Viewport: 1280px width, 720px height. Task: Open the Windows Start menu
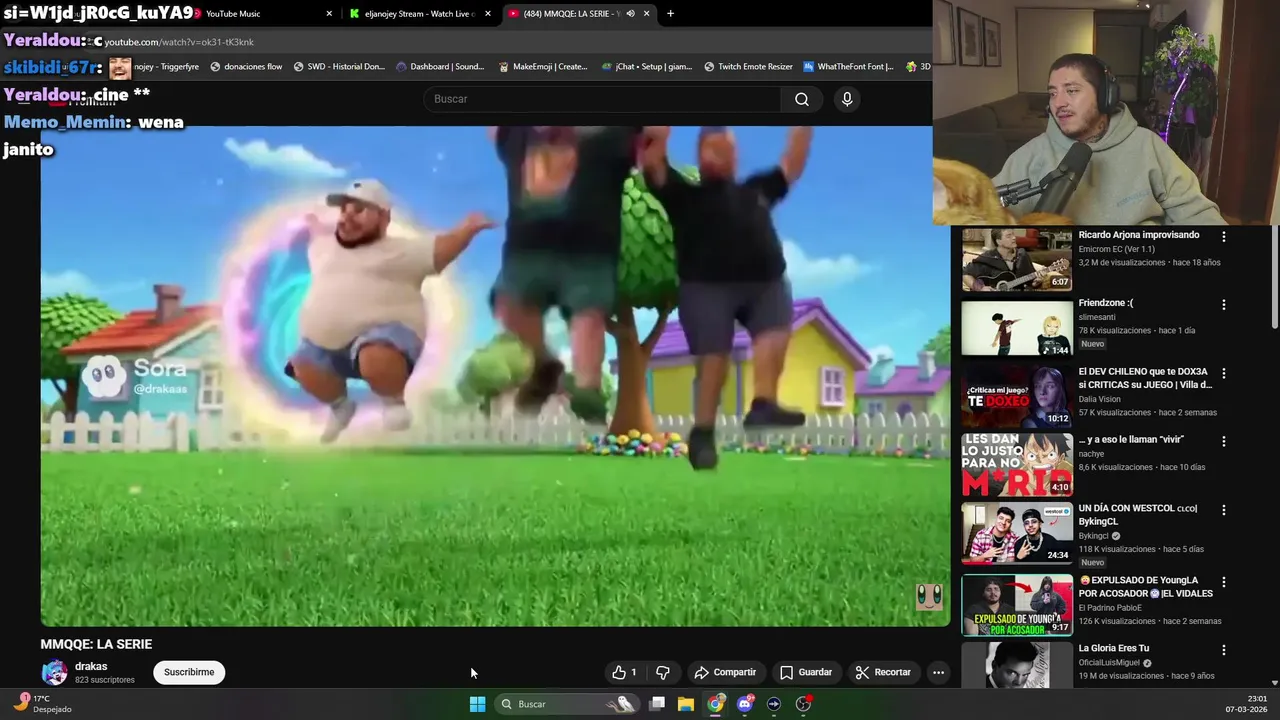click(477, 704)
